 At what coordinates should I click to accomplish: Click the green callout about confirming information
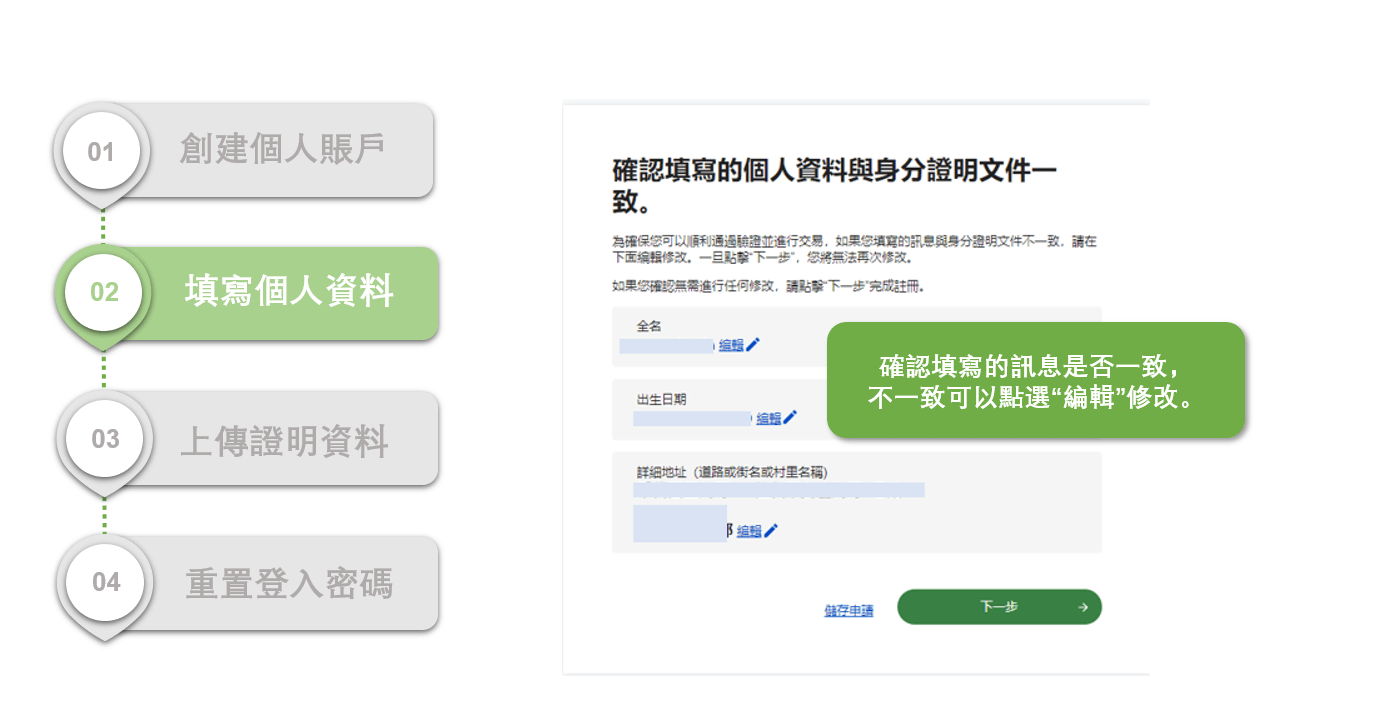pos(1035,380)
